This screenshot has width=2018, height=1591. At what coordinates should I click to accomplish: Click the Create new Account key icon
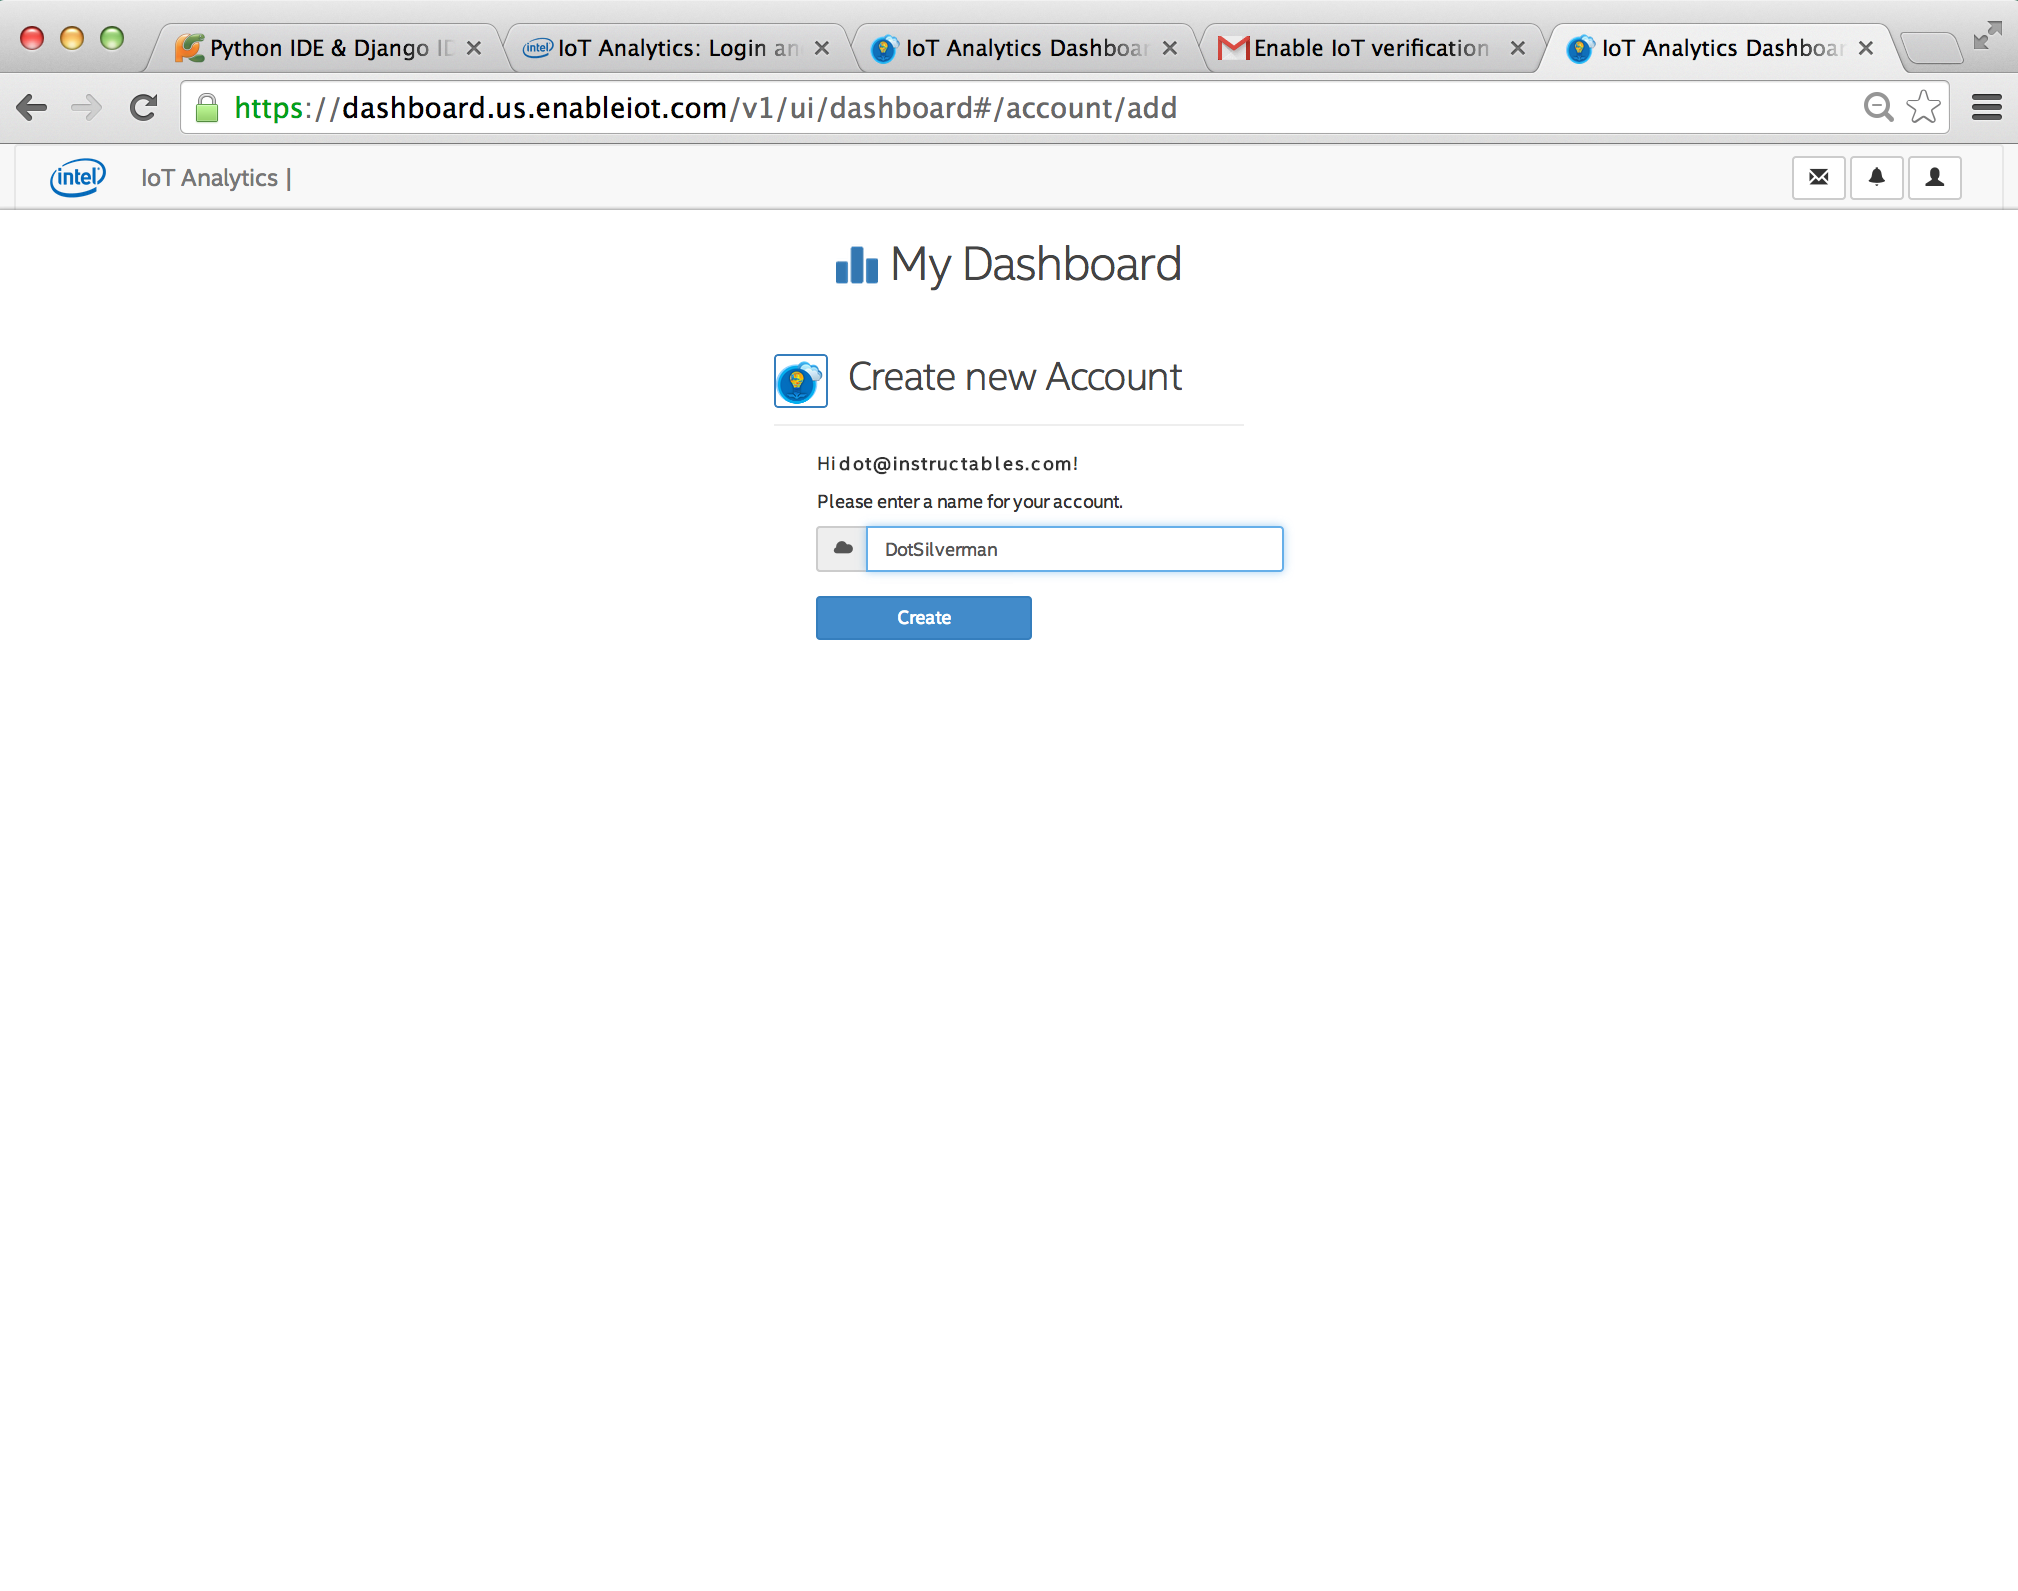coord(799,378)
